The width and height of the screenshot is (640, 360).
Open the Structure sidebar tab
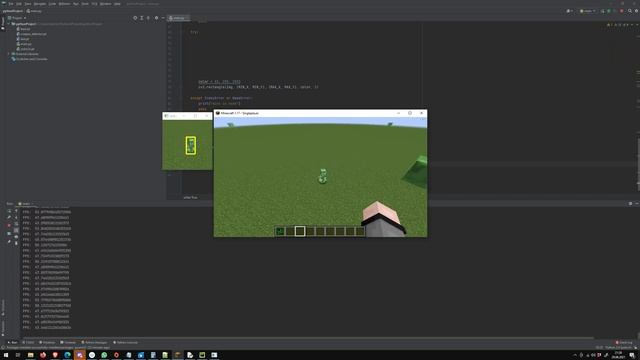tap(3, 307)
